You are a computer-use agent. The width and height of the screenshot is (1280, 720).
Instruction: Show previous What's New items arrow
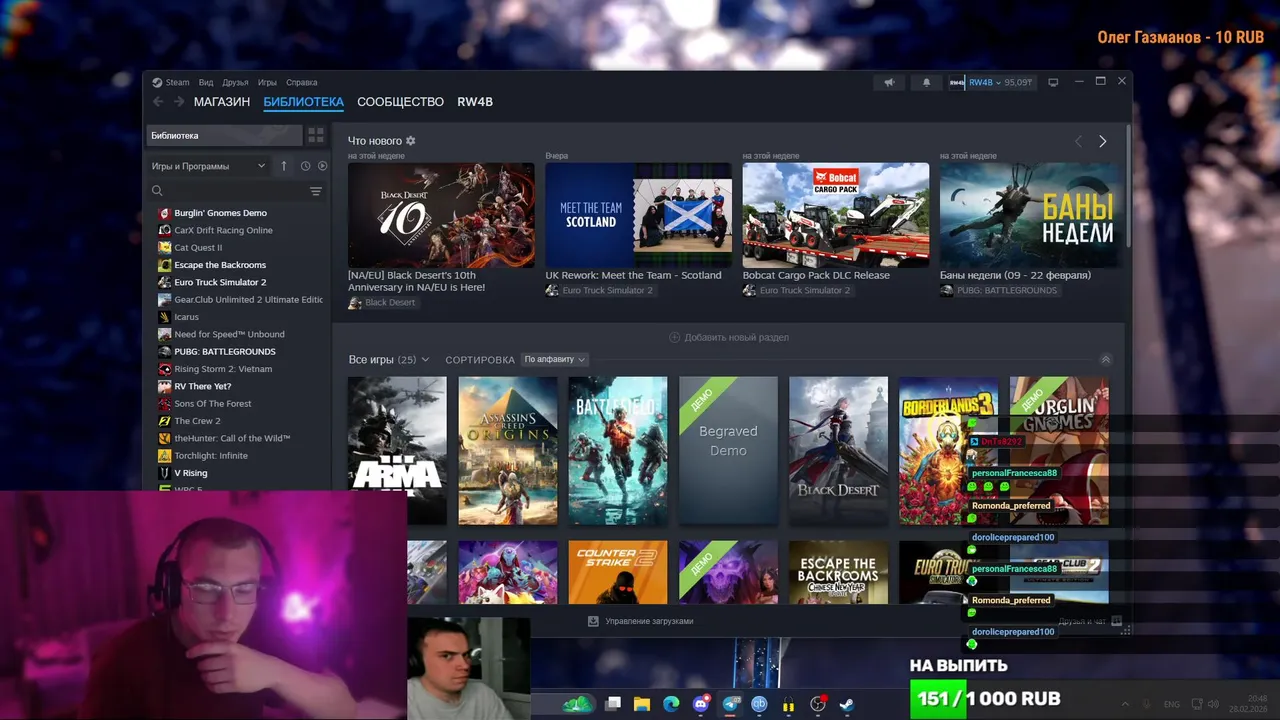pyautogui.click(x=1078, y=142)
